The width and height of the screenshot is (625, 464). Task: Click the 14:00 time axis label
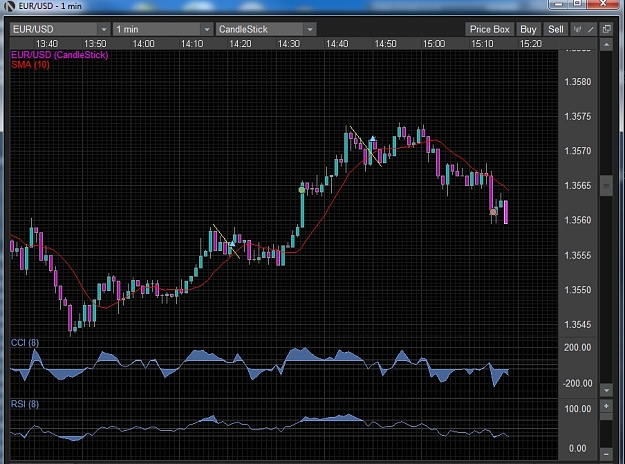[143, 43]
